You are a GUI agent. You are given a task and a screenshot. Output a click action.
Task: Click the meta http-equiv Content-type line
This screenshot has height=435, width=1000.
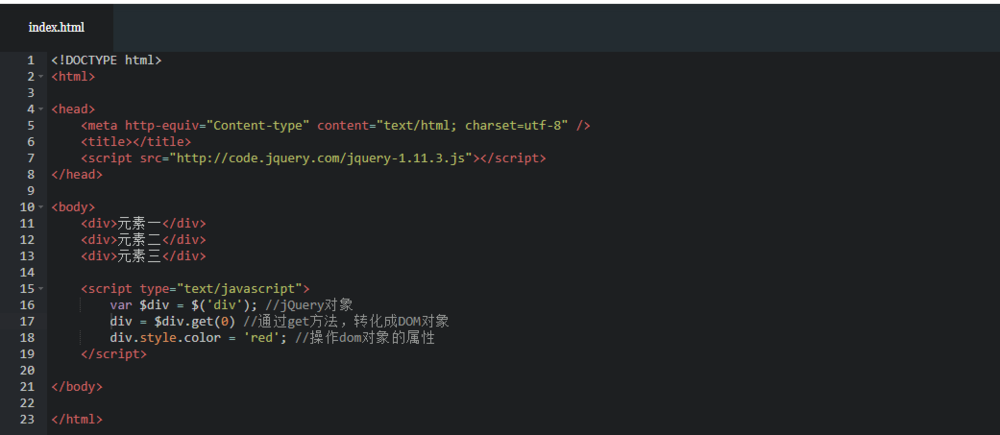coord(335,126)
